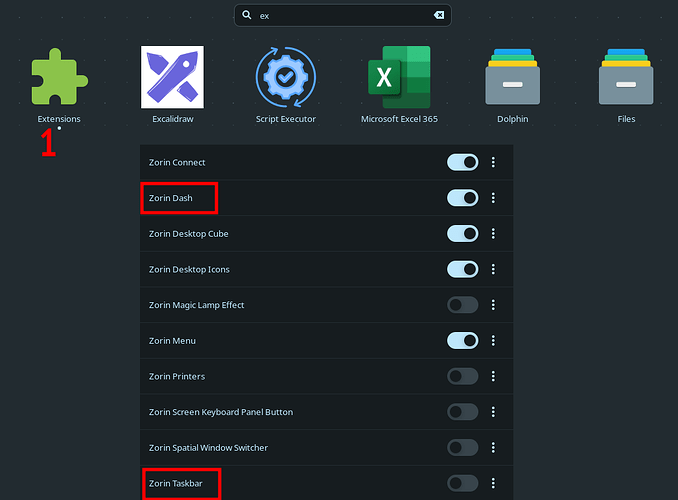Open the Zorin Desktop Cube options menu
Viewport: 678px width, 500px height.
click(x=493, y=234)
